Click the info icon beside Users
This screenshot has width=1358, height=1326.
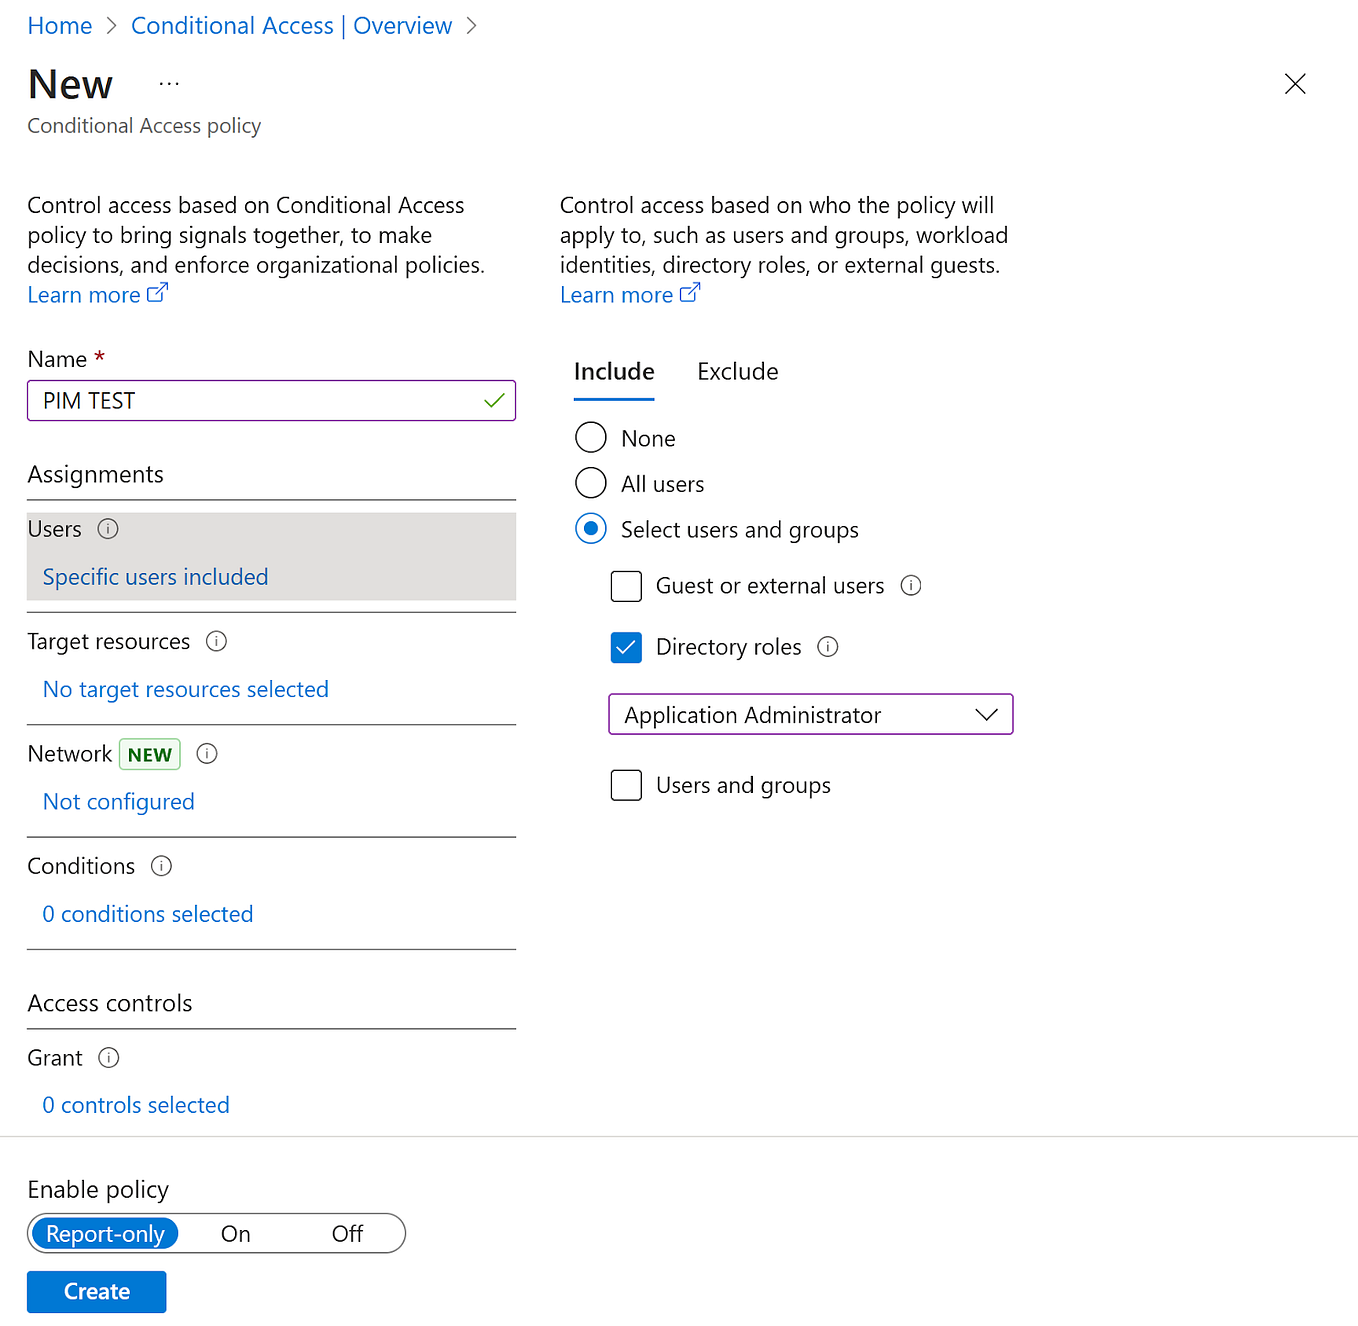(x=108, y=529)
